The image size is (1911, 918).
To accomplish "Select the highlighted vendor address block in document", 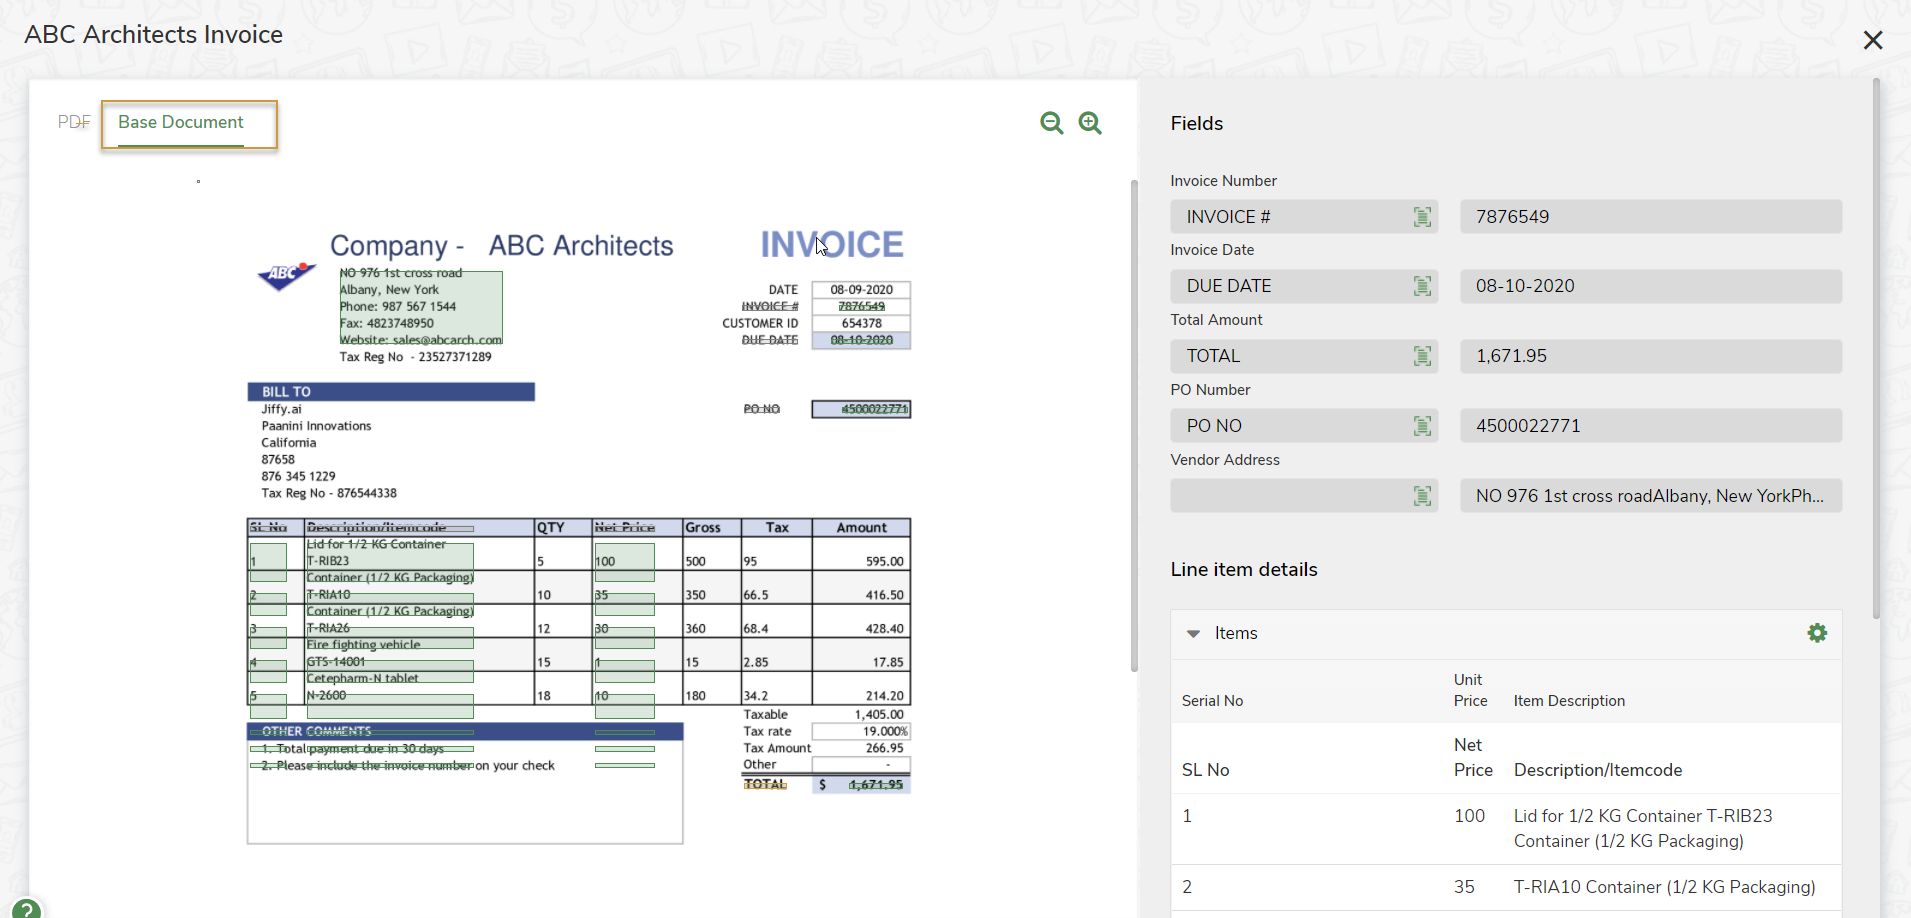I will coord(420,306).
